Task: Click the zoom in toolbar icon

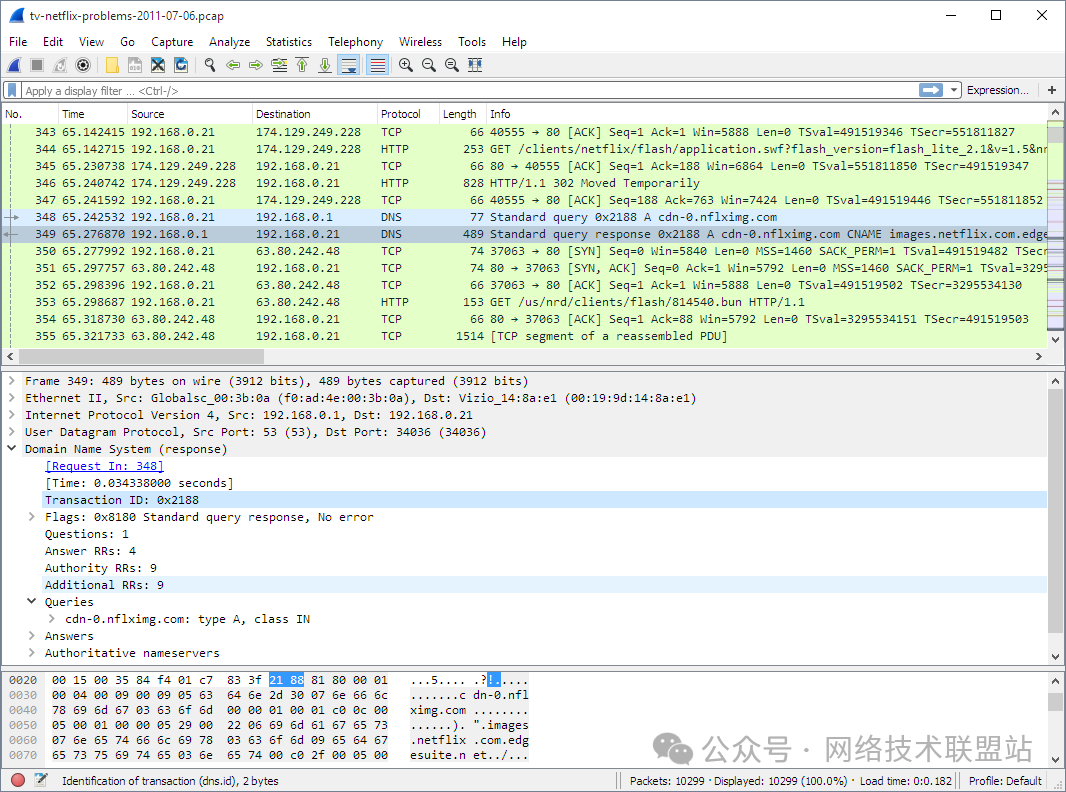Action: coord(406,65)
